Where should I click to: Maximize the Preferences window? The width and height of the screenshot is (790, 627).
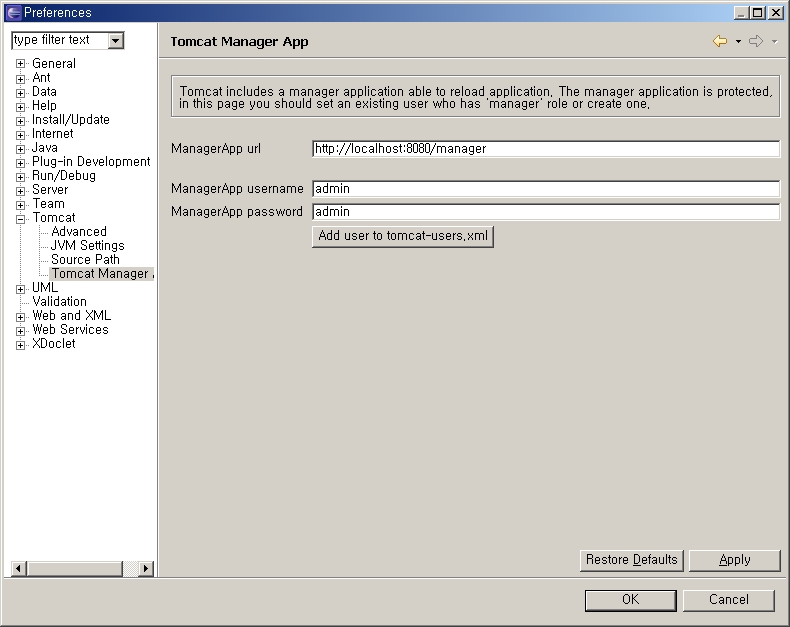coord(758,13)
